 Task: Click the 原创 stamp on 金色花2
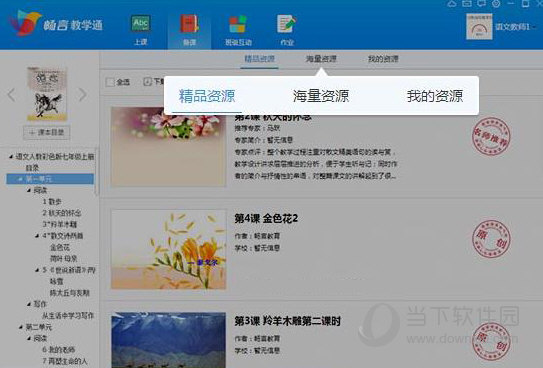point(491,239)
